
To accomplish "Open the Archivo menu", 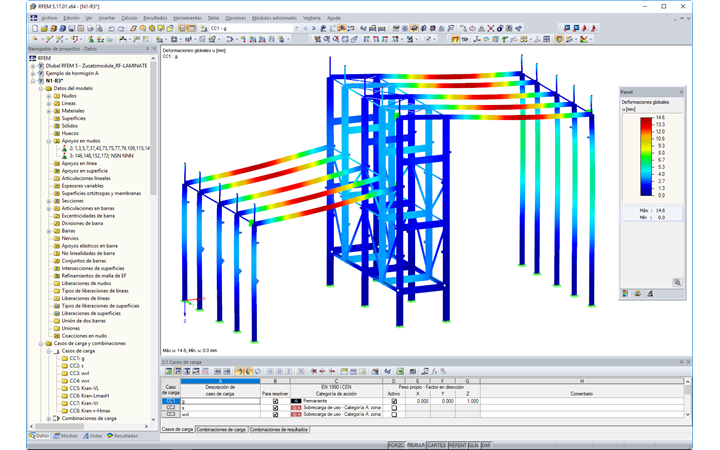I will [49, 18].
